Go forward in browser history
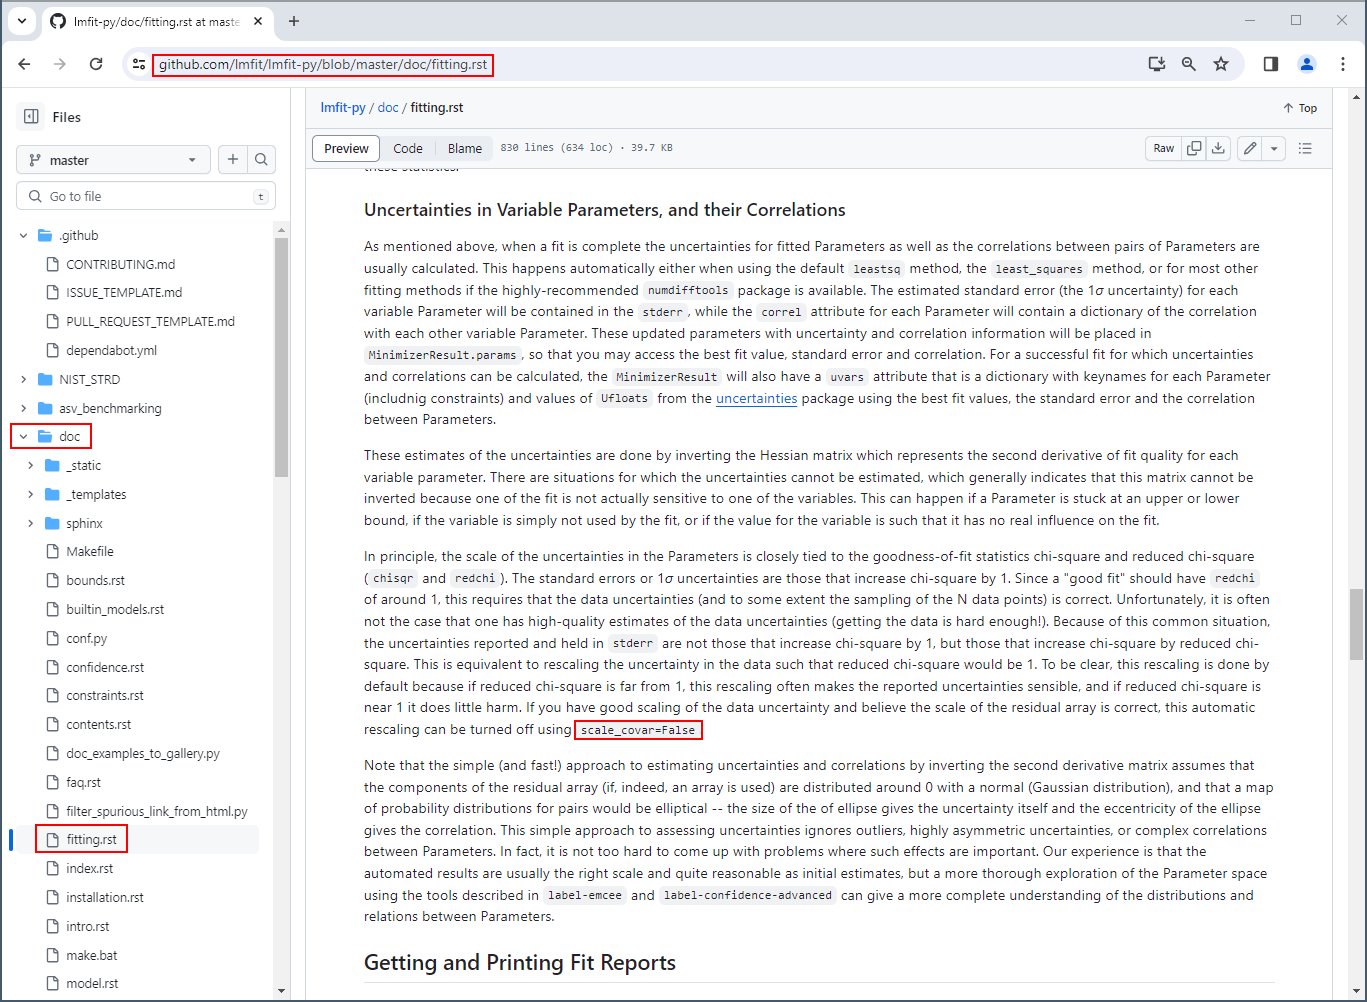1367x1002 pixels. point(60,64)
